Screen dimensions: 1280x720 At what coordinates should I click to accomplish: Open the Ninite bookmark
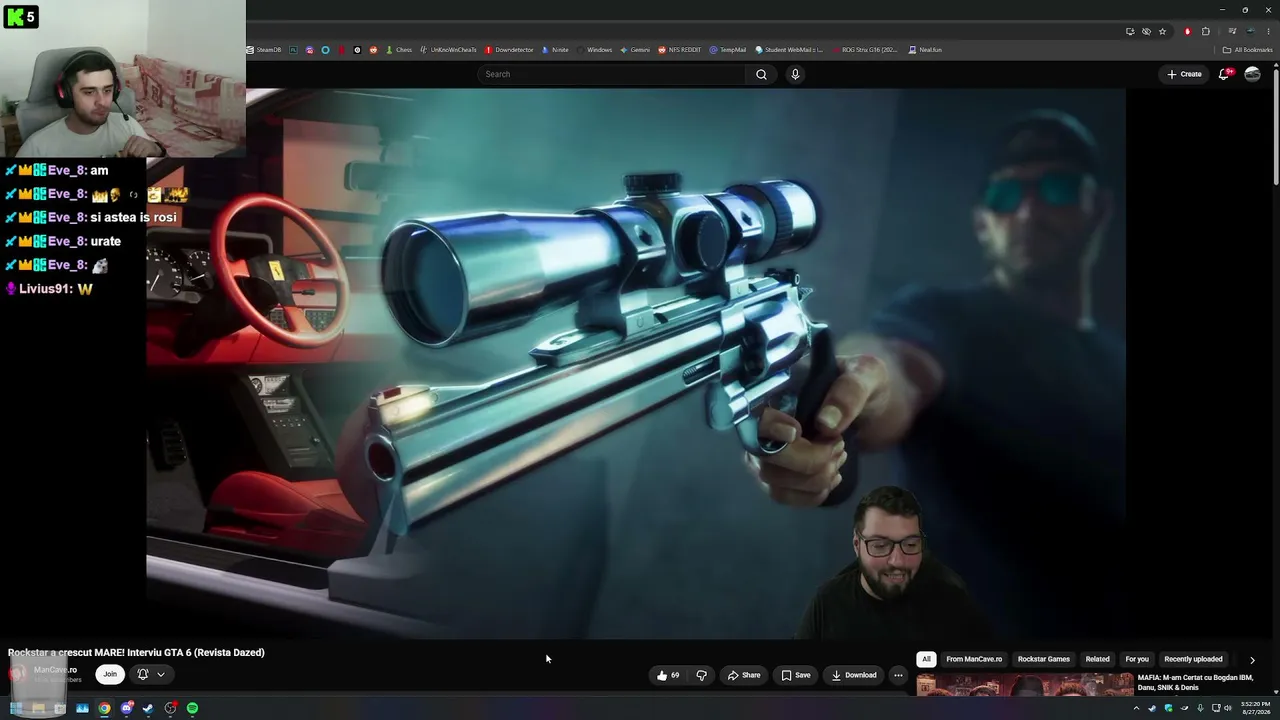pos(556,50)
